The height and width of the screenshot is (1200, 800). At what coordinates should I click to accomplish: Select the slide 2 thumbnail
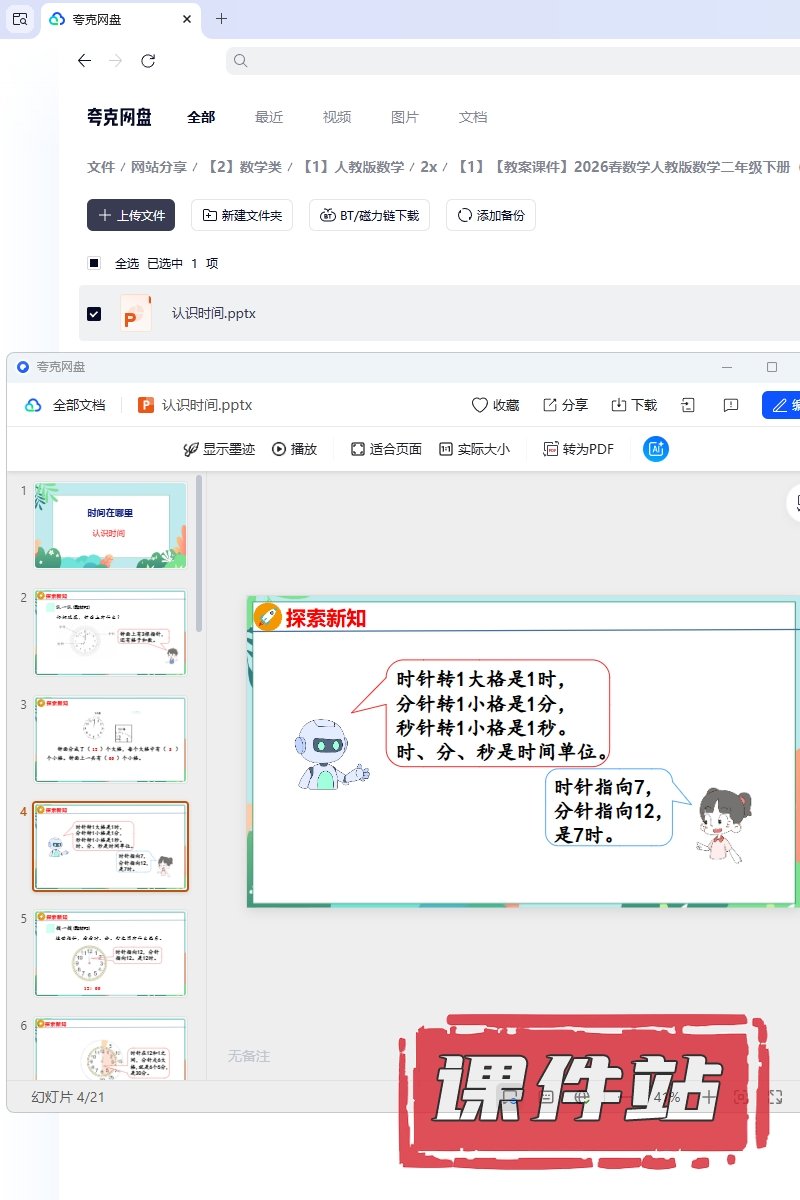point(110,633)
